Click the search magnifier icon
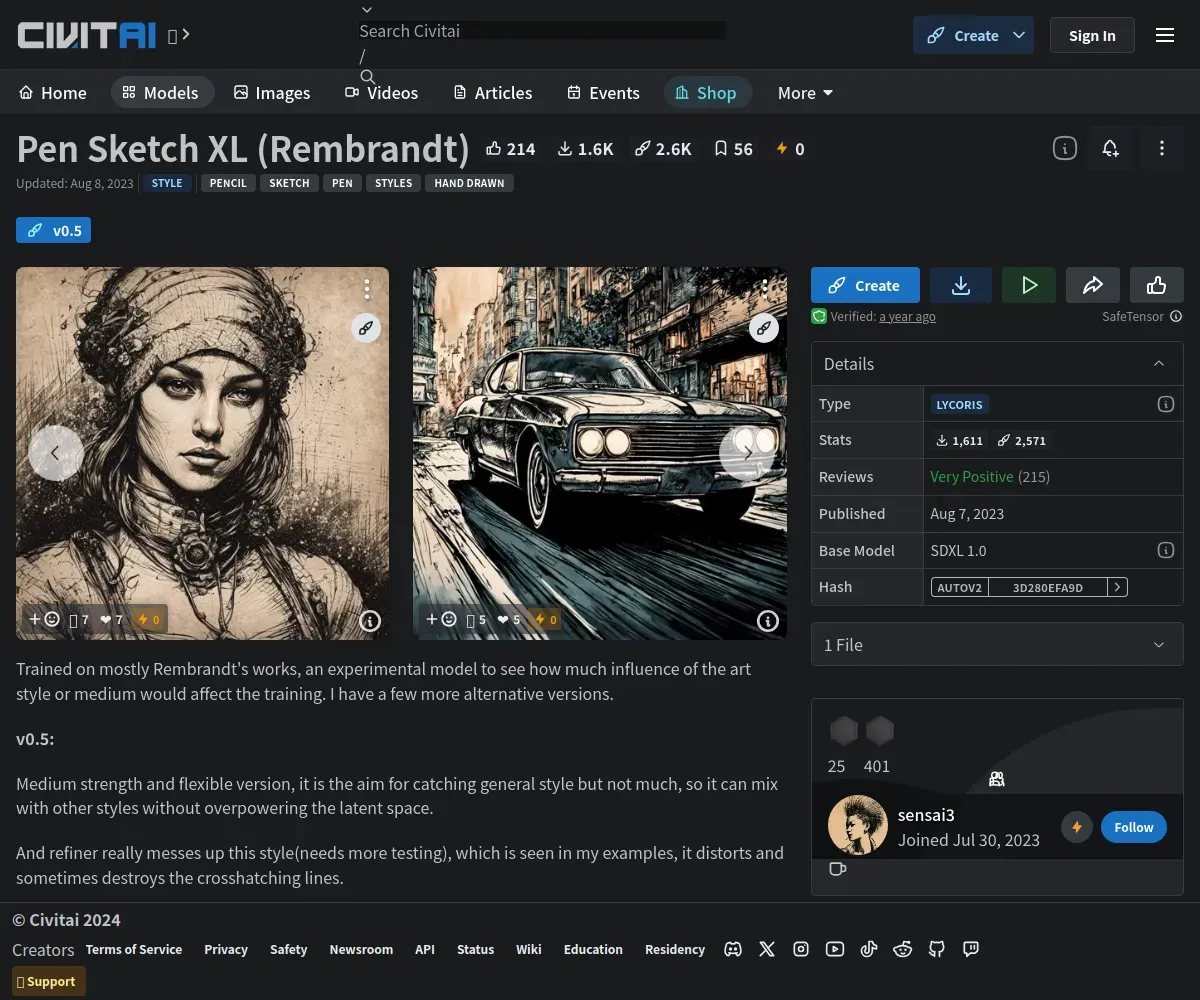Viewport: 1200px width, 1000px height. [367, 77]
